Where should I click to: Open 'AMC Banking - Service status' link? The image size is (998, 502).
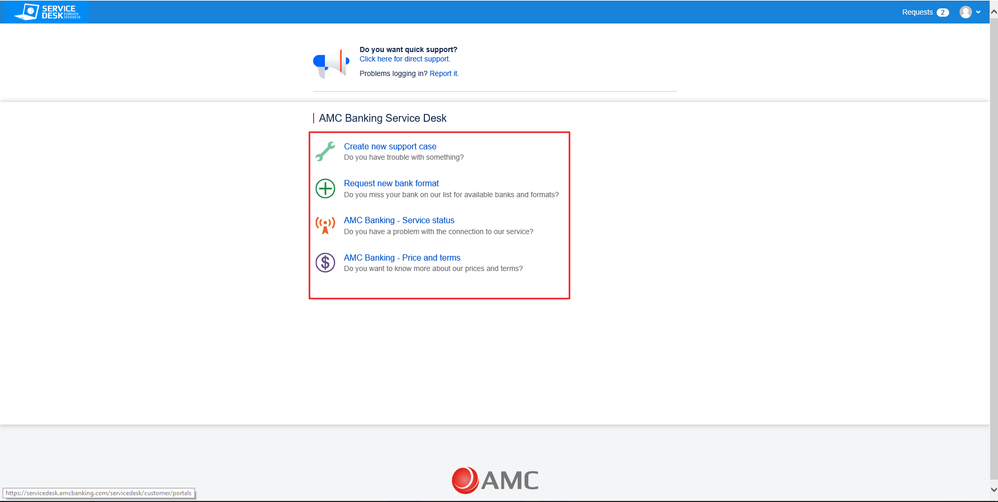pos(399,220)
